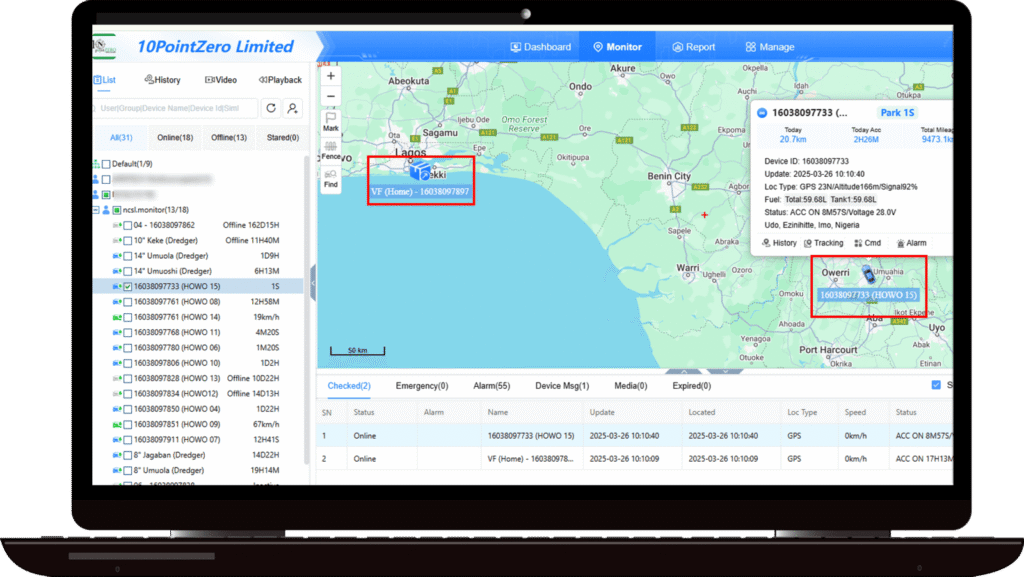
Task: Click the device list vertical scrollbar
Action: point(306,310)
